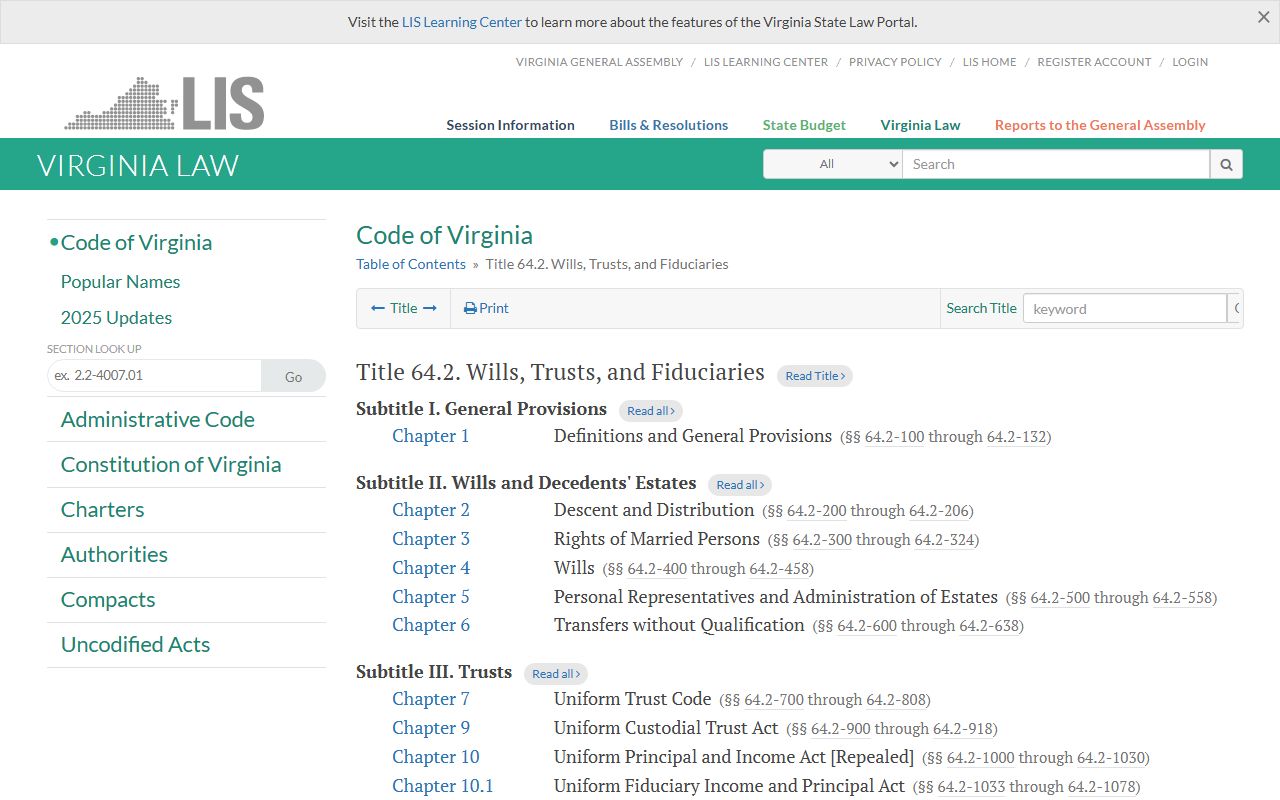Click the Go button for section lookup
1280x800 pixels.
pyautogui.click(x=293, y=376)
